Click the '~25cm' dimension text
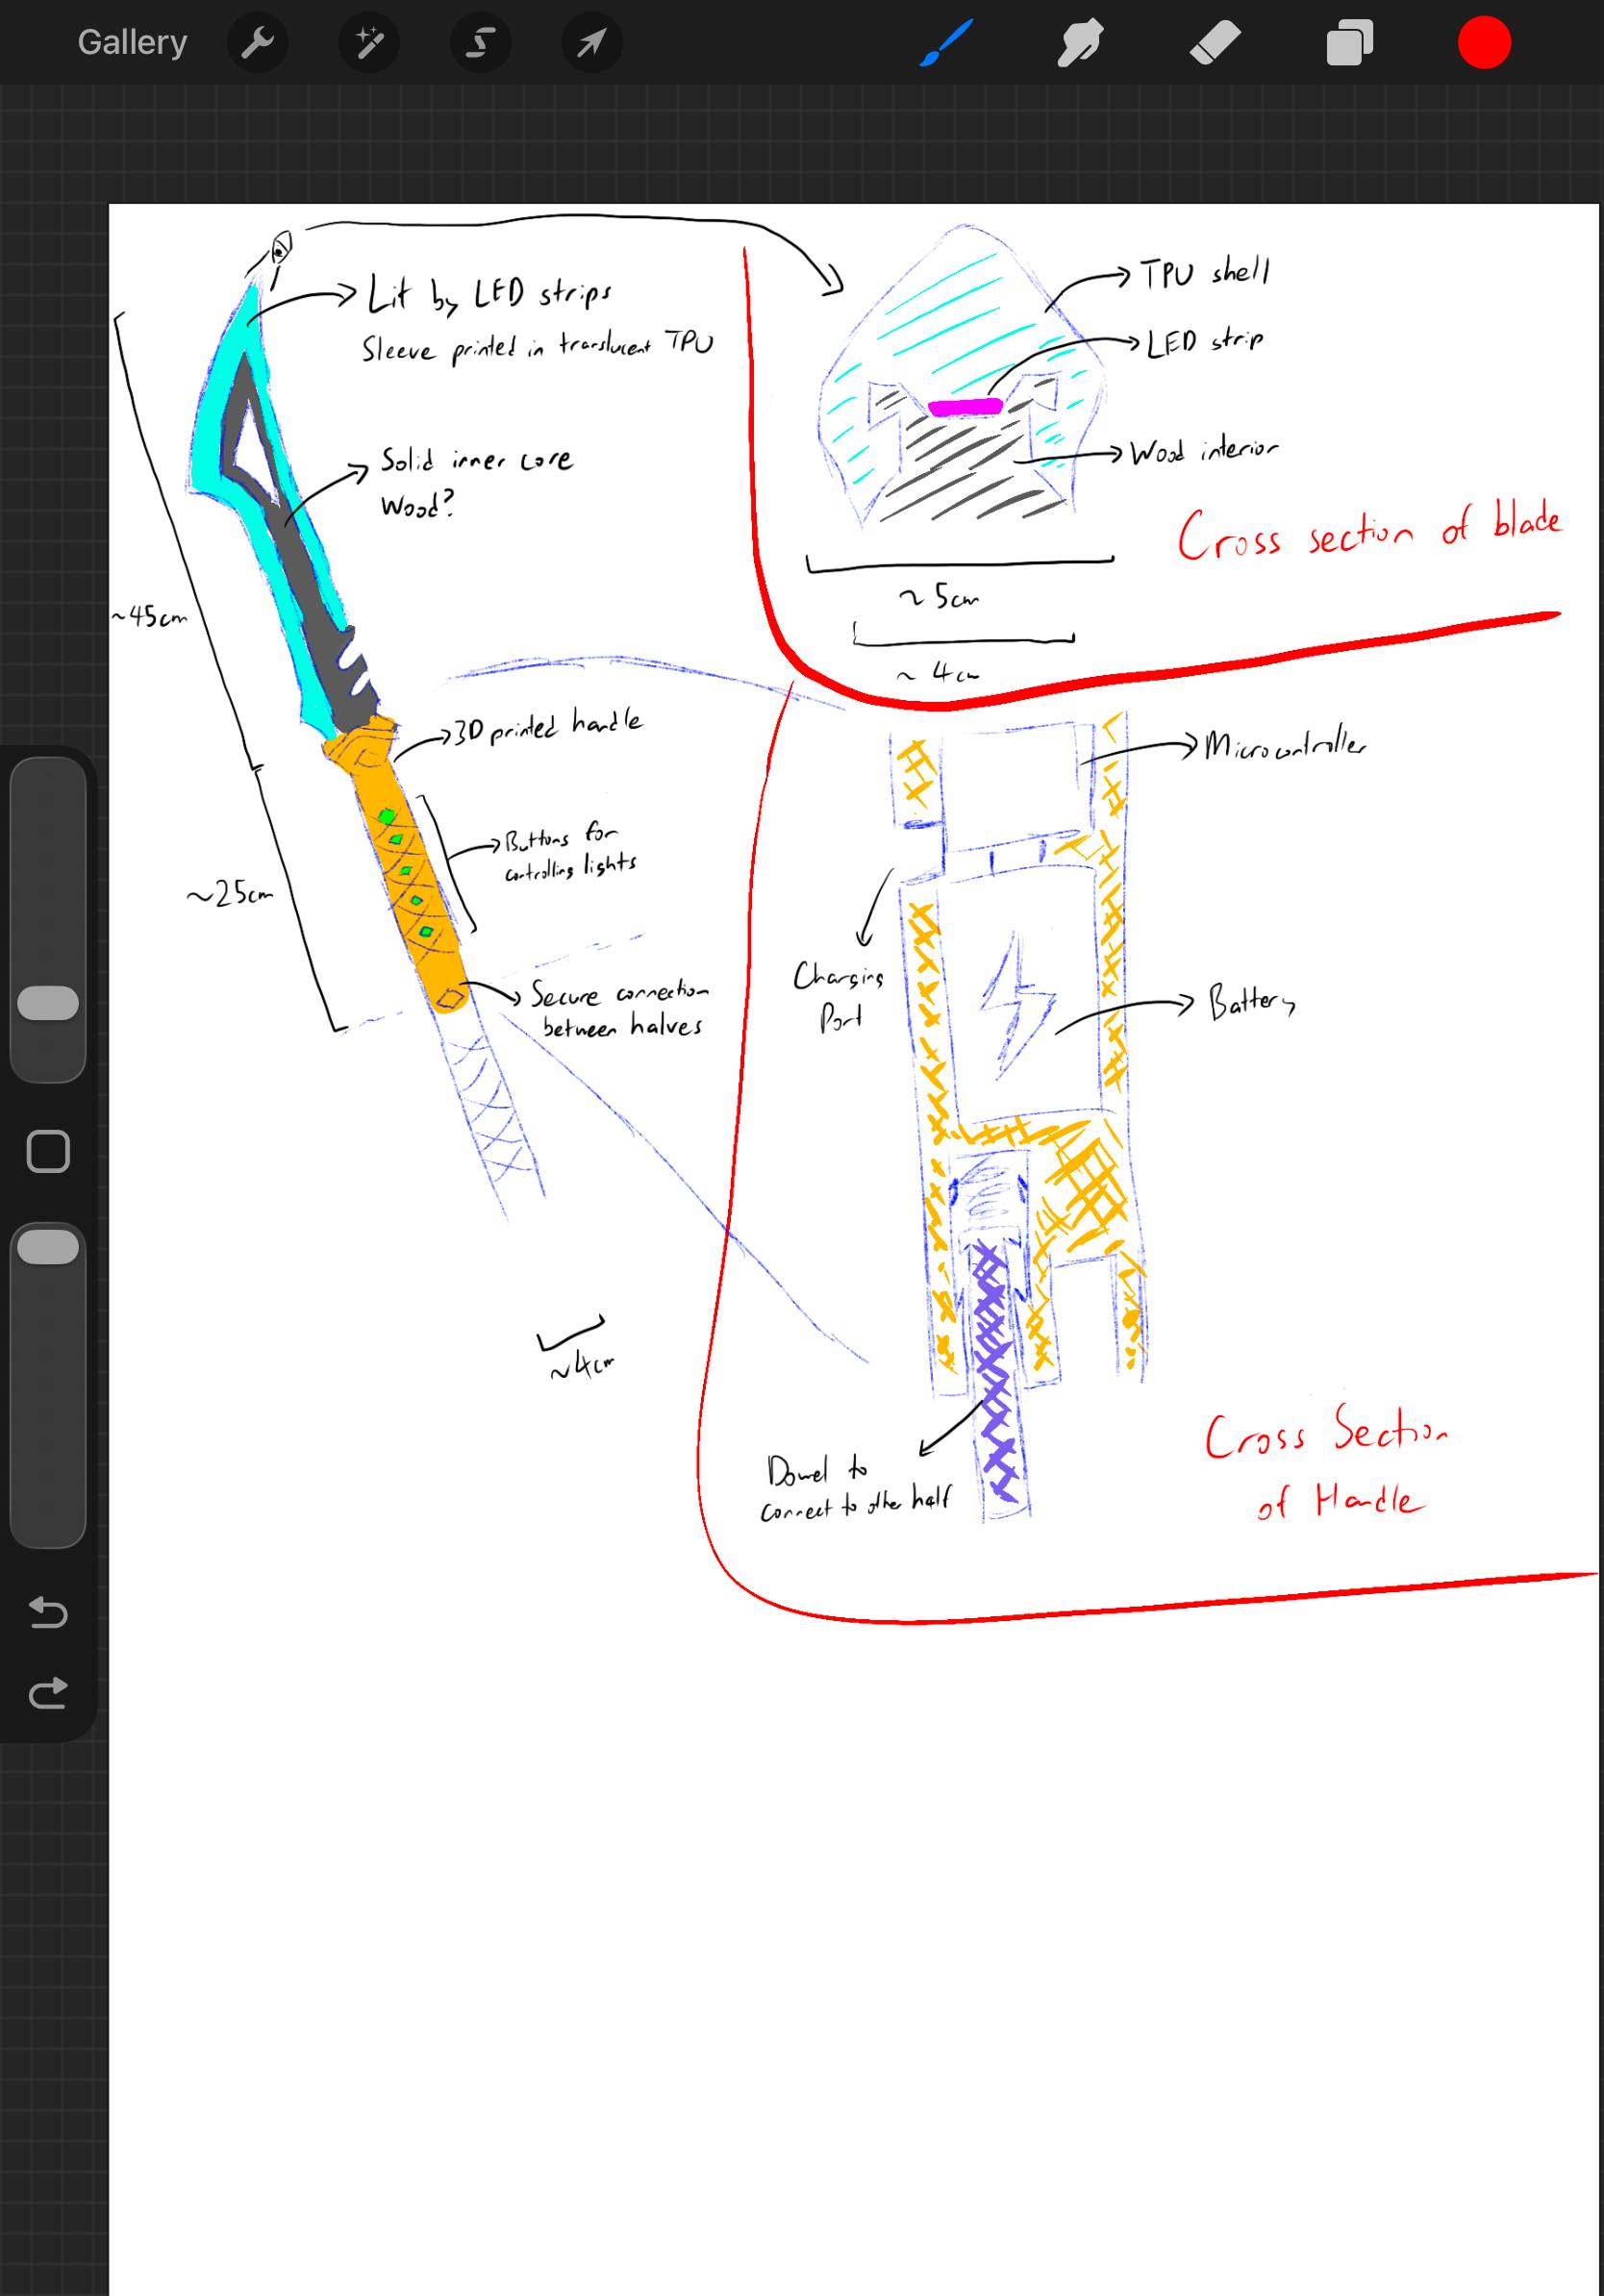1604x2296 pixels. coord(230,894)
